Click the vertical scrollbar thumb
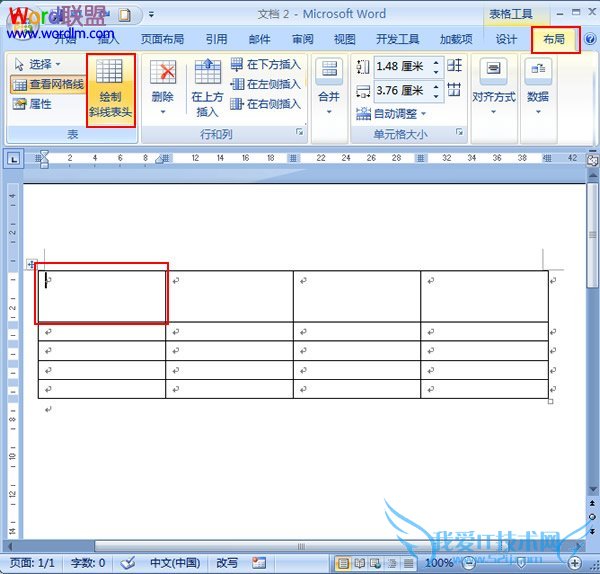This screenshot has width=600, height=574. [592, 236]
